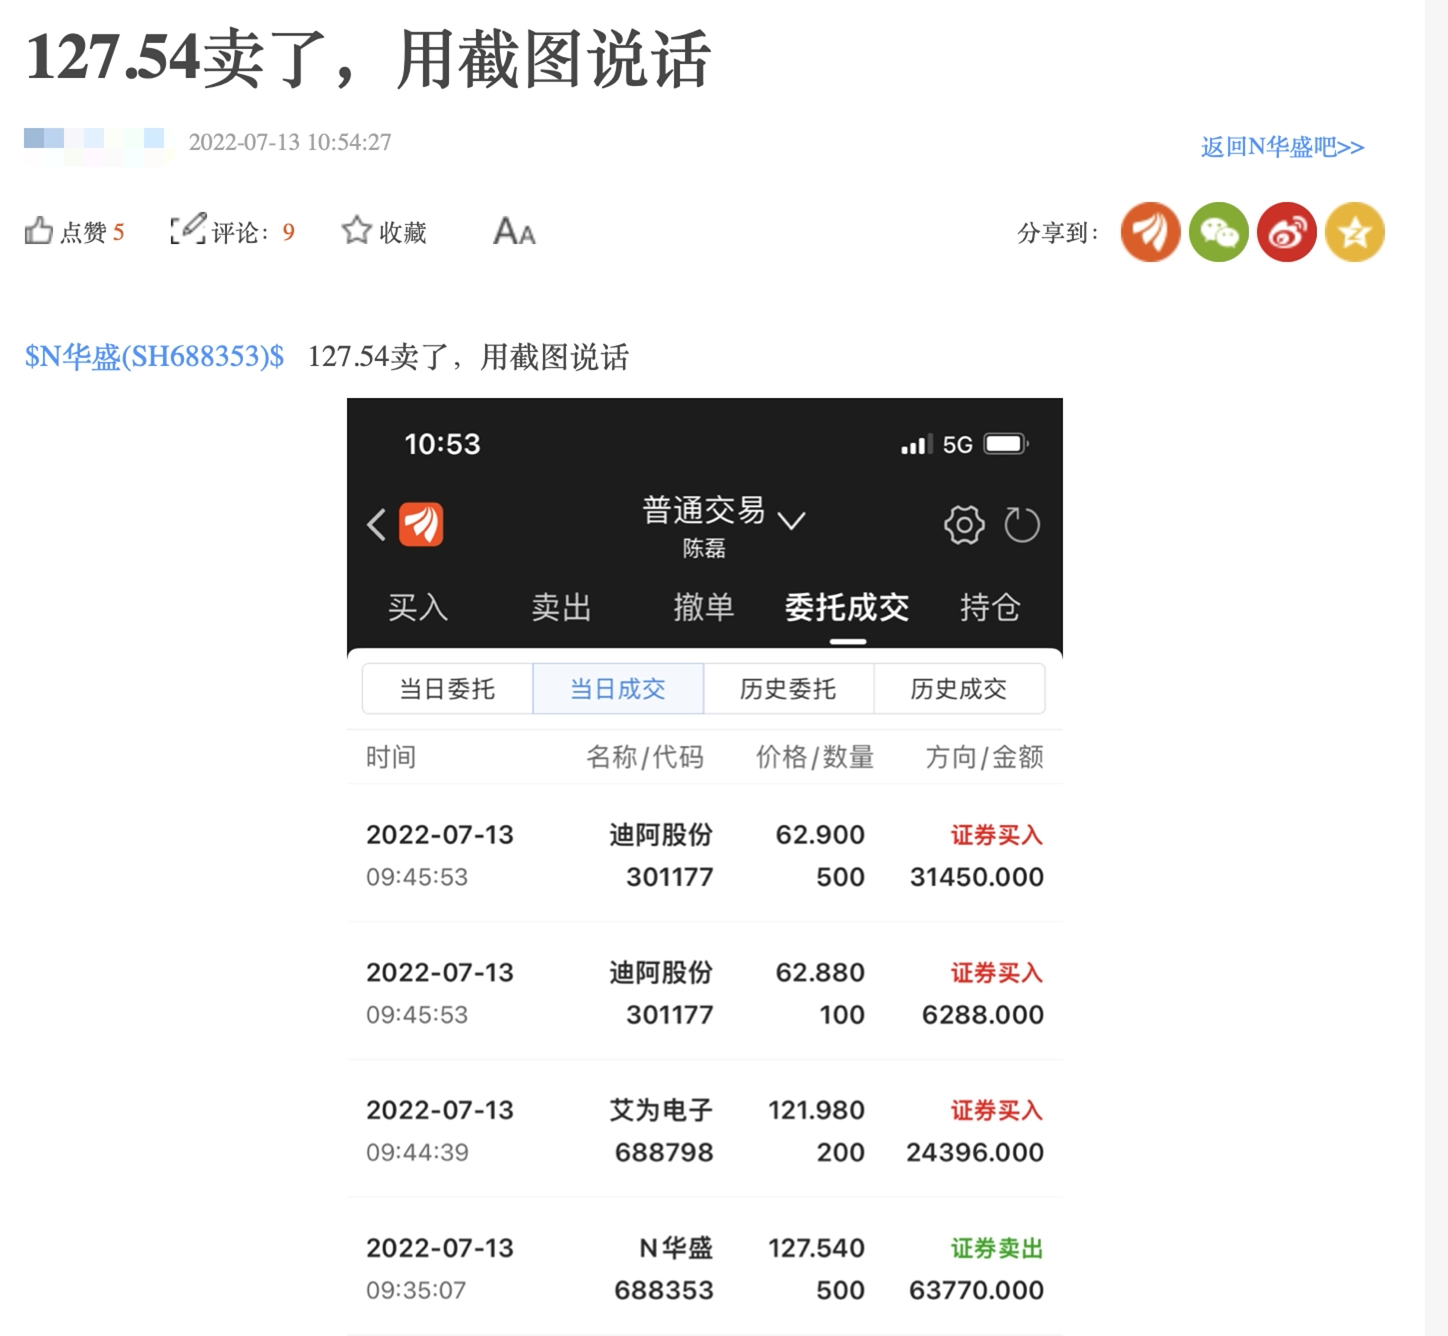Click the post title 127.54卖了，用截图说话

click(368, 58)
